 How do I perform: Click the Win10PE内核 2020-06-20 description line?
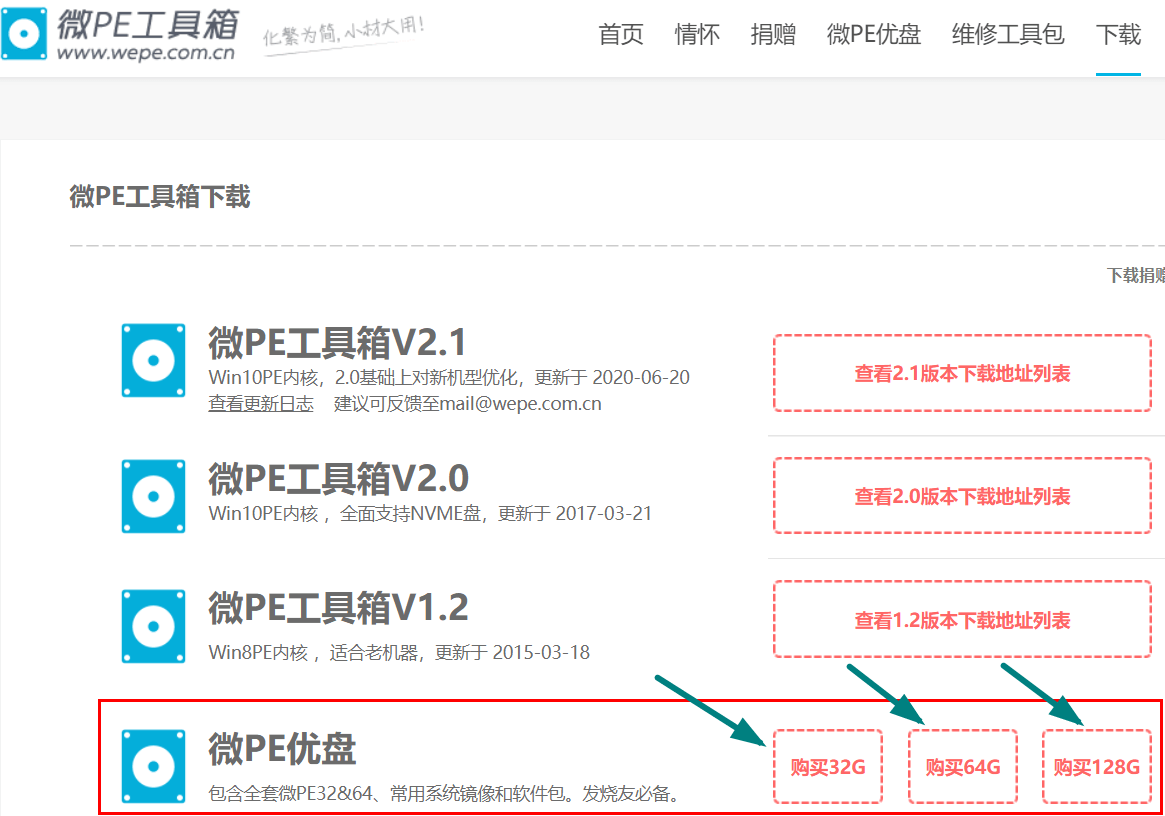[449, 377]
